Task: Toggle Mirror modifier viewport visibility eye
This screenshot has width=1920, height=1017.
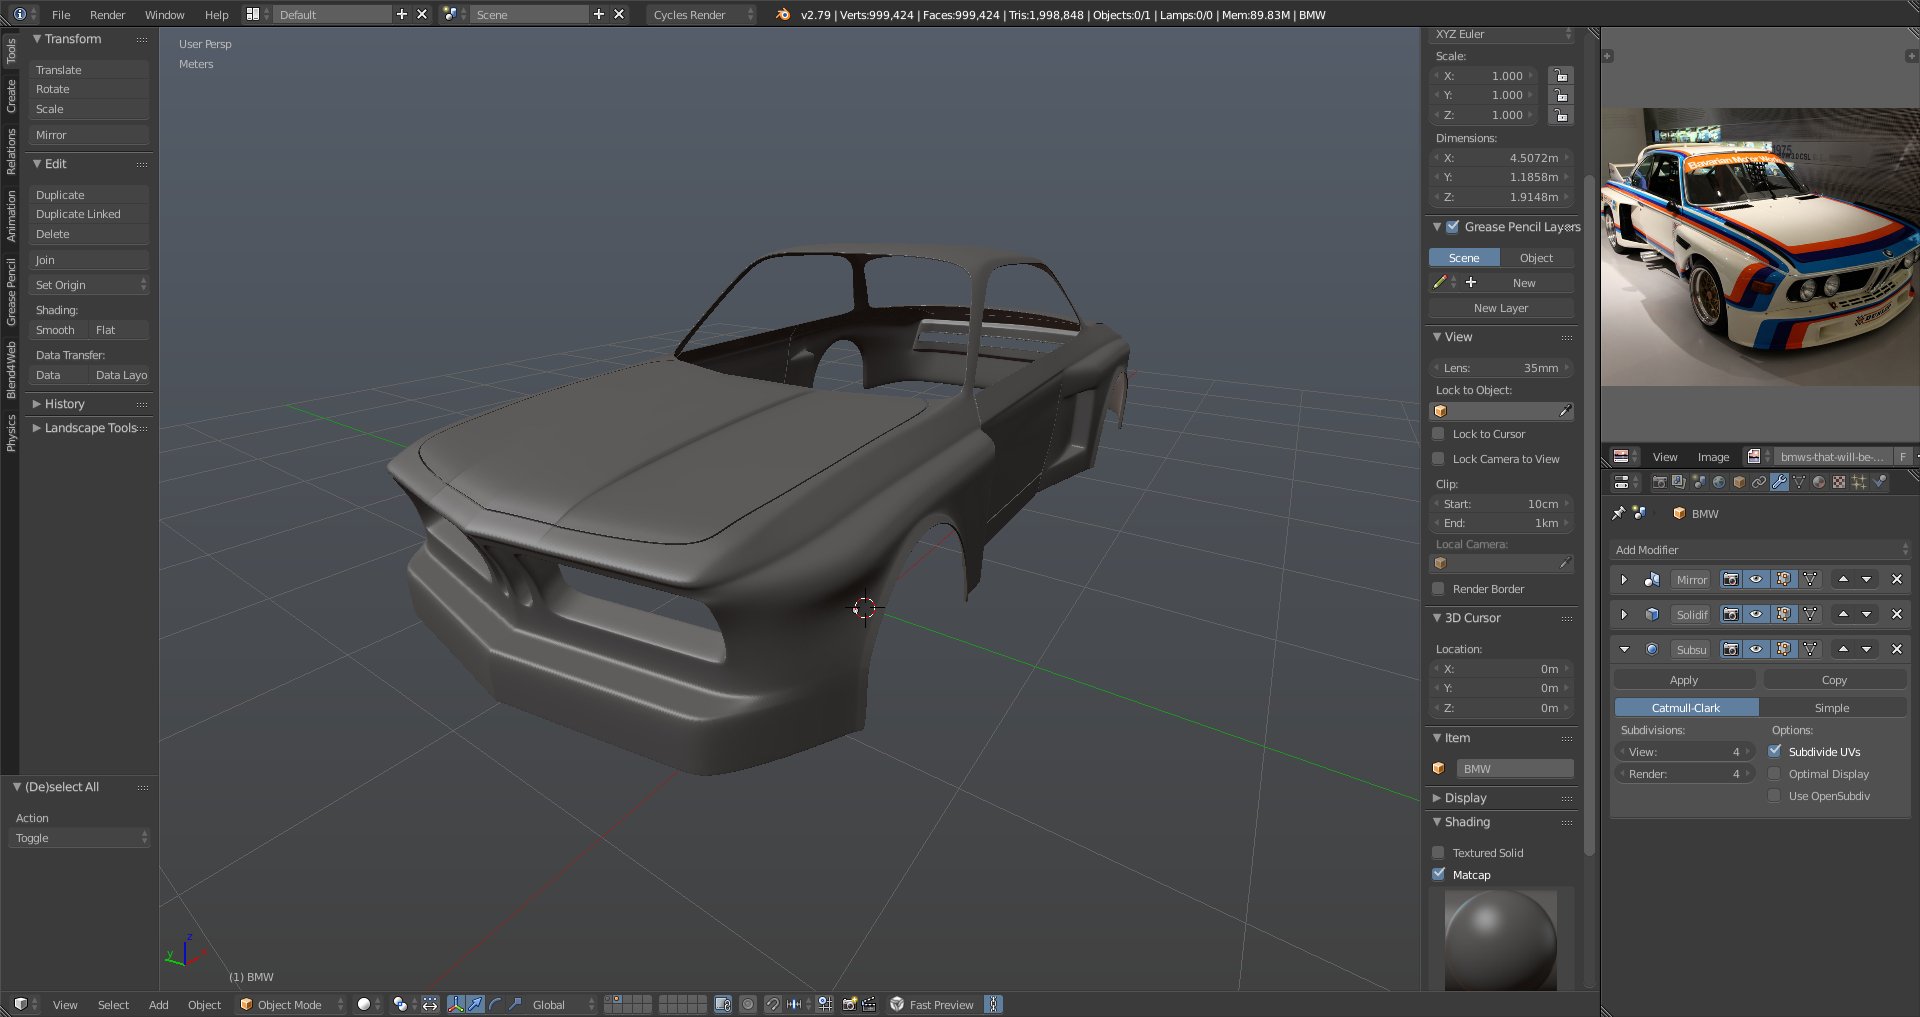Action: click(x=1756, y=579)
